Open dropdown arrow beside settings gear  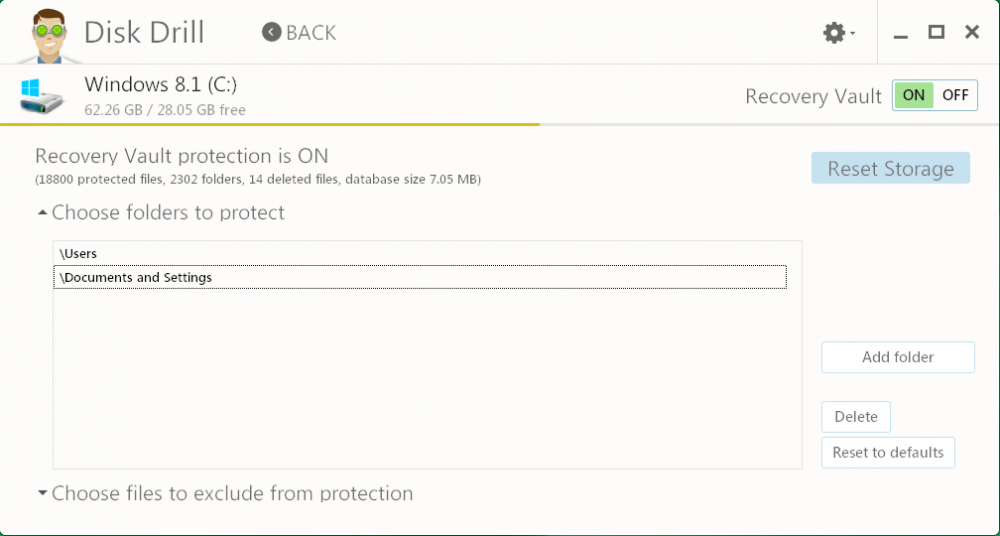pos(853,35)
